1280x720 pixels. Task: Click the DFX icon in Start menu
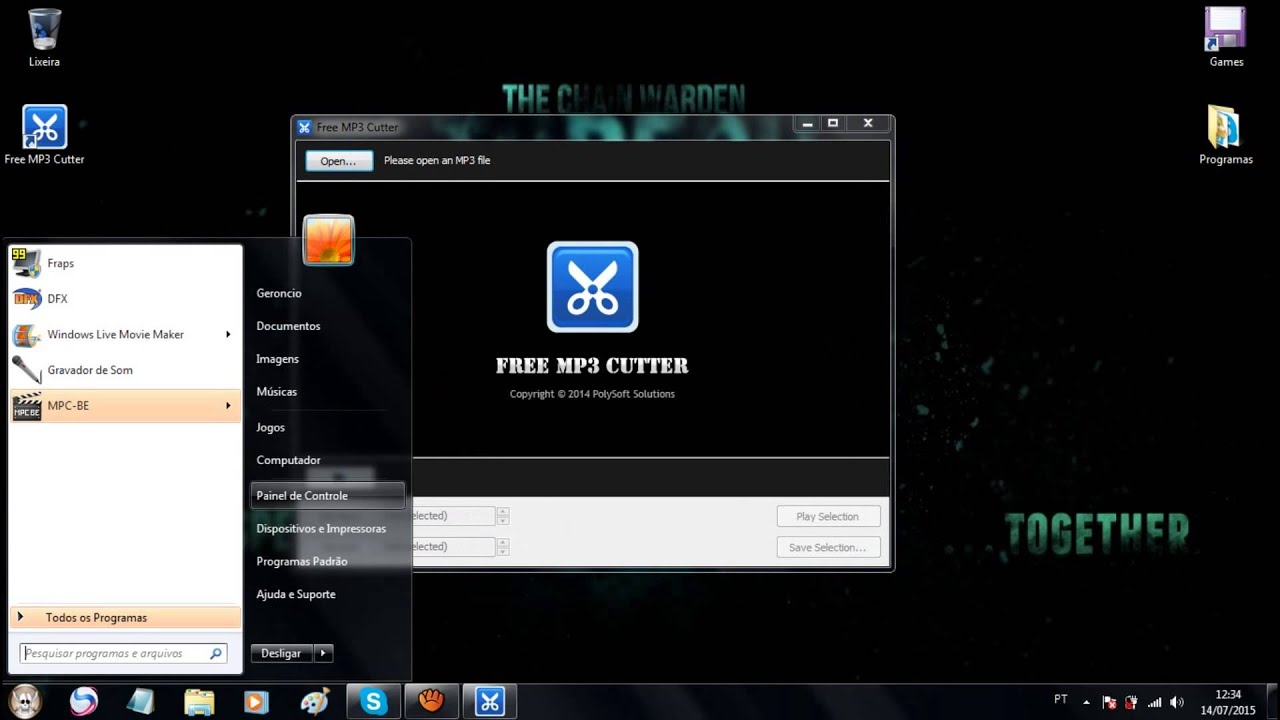[x=27, y=299]
